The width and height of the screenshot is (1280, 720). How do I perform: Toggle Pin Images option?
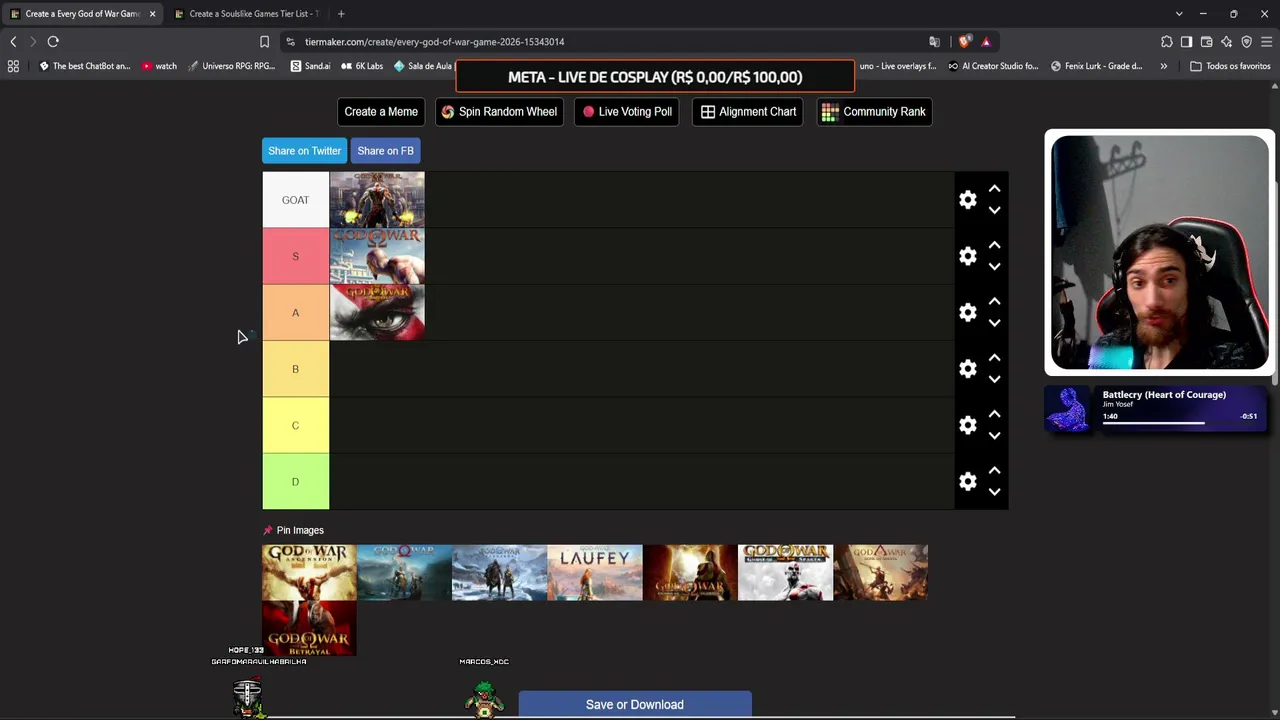pos(293,530)
